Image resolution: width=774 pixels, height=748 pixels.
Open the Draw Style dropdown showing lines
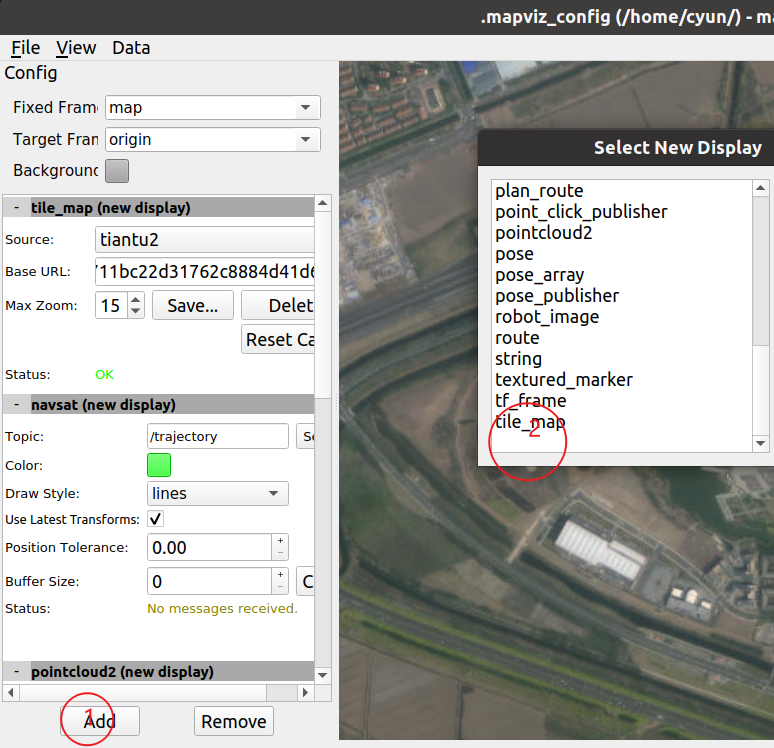pos(218,494)
